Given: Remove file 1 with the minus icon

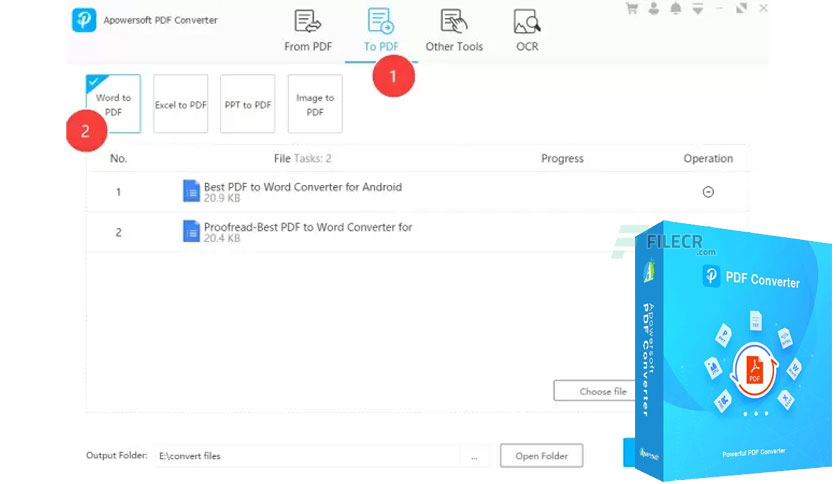Looking at the screenshot, I should click(x=708, y=192).
